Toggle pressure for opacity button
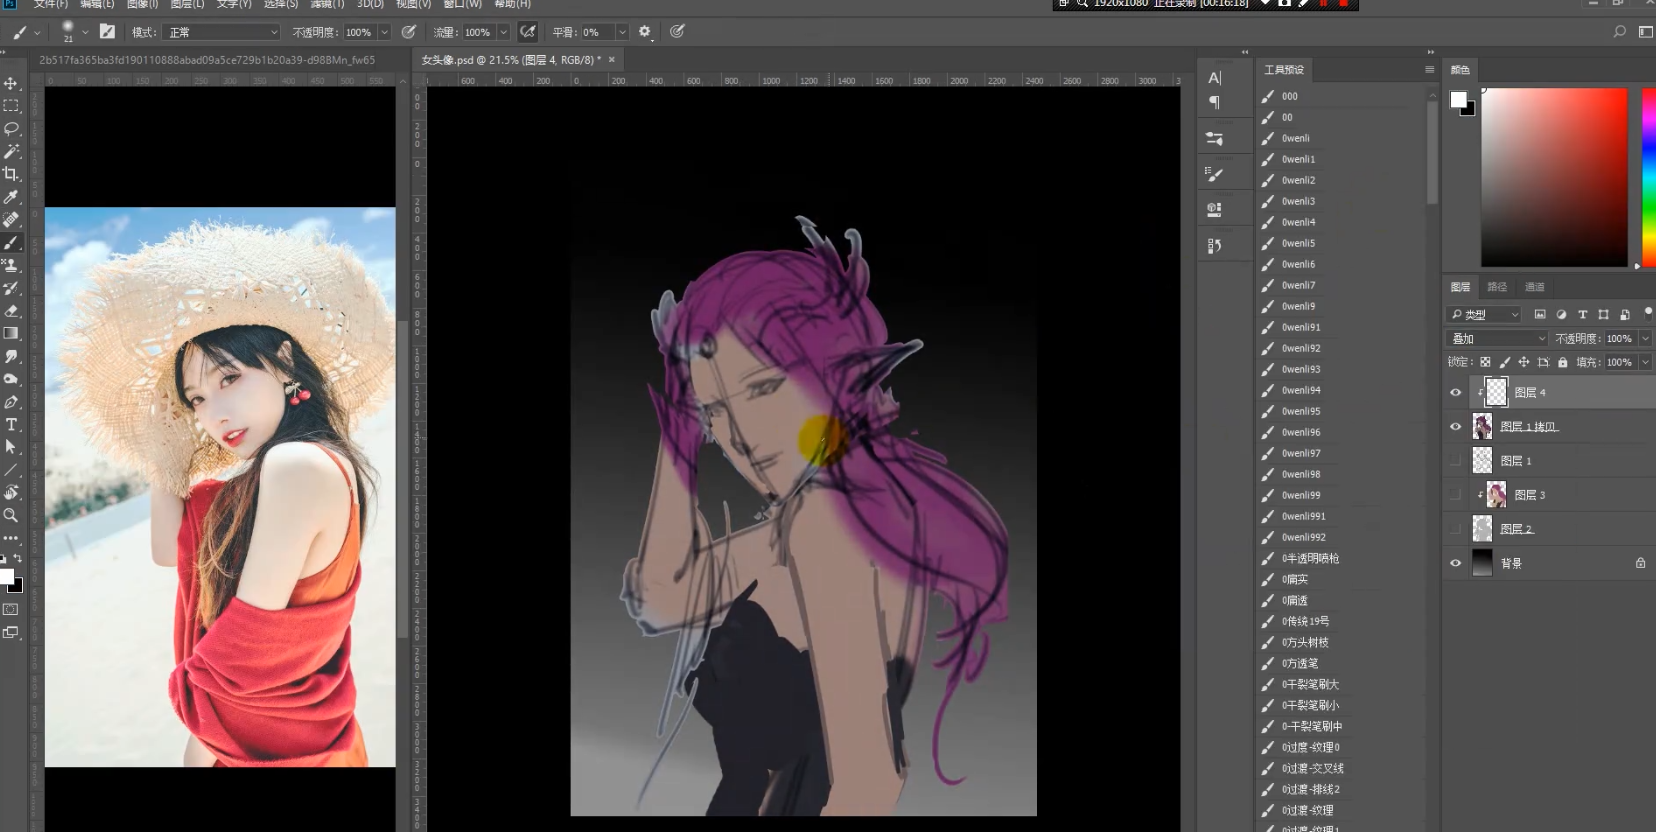 [409, 32]
